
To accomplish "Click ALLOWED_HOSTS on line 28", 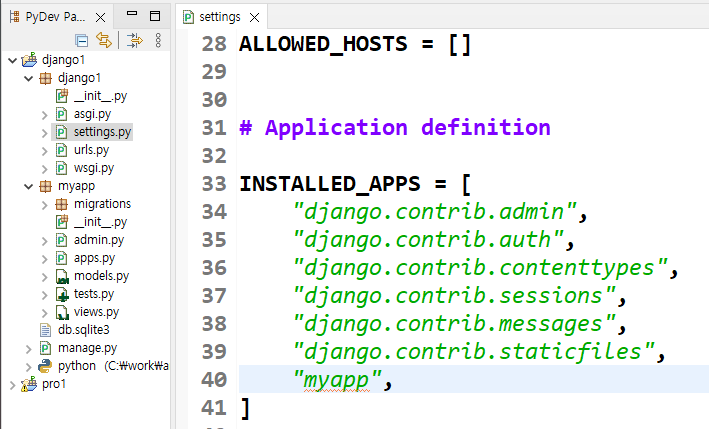I will click(x=323, y=44).
